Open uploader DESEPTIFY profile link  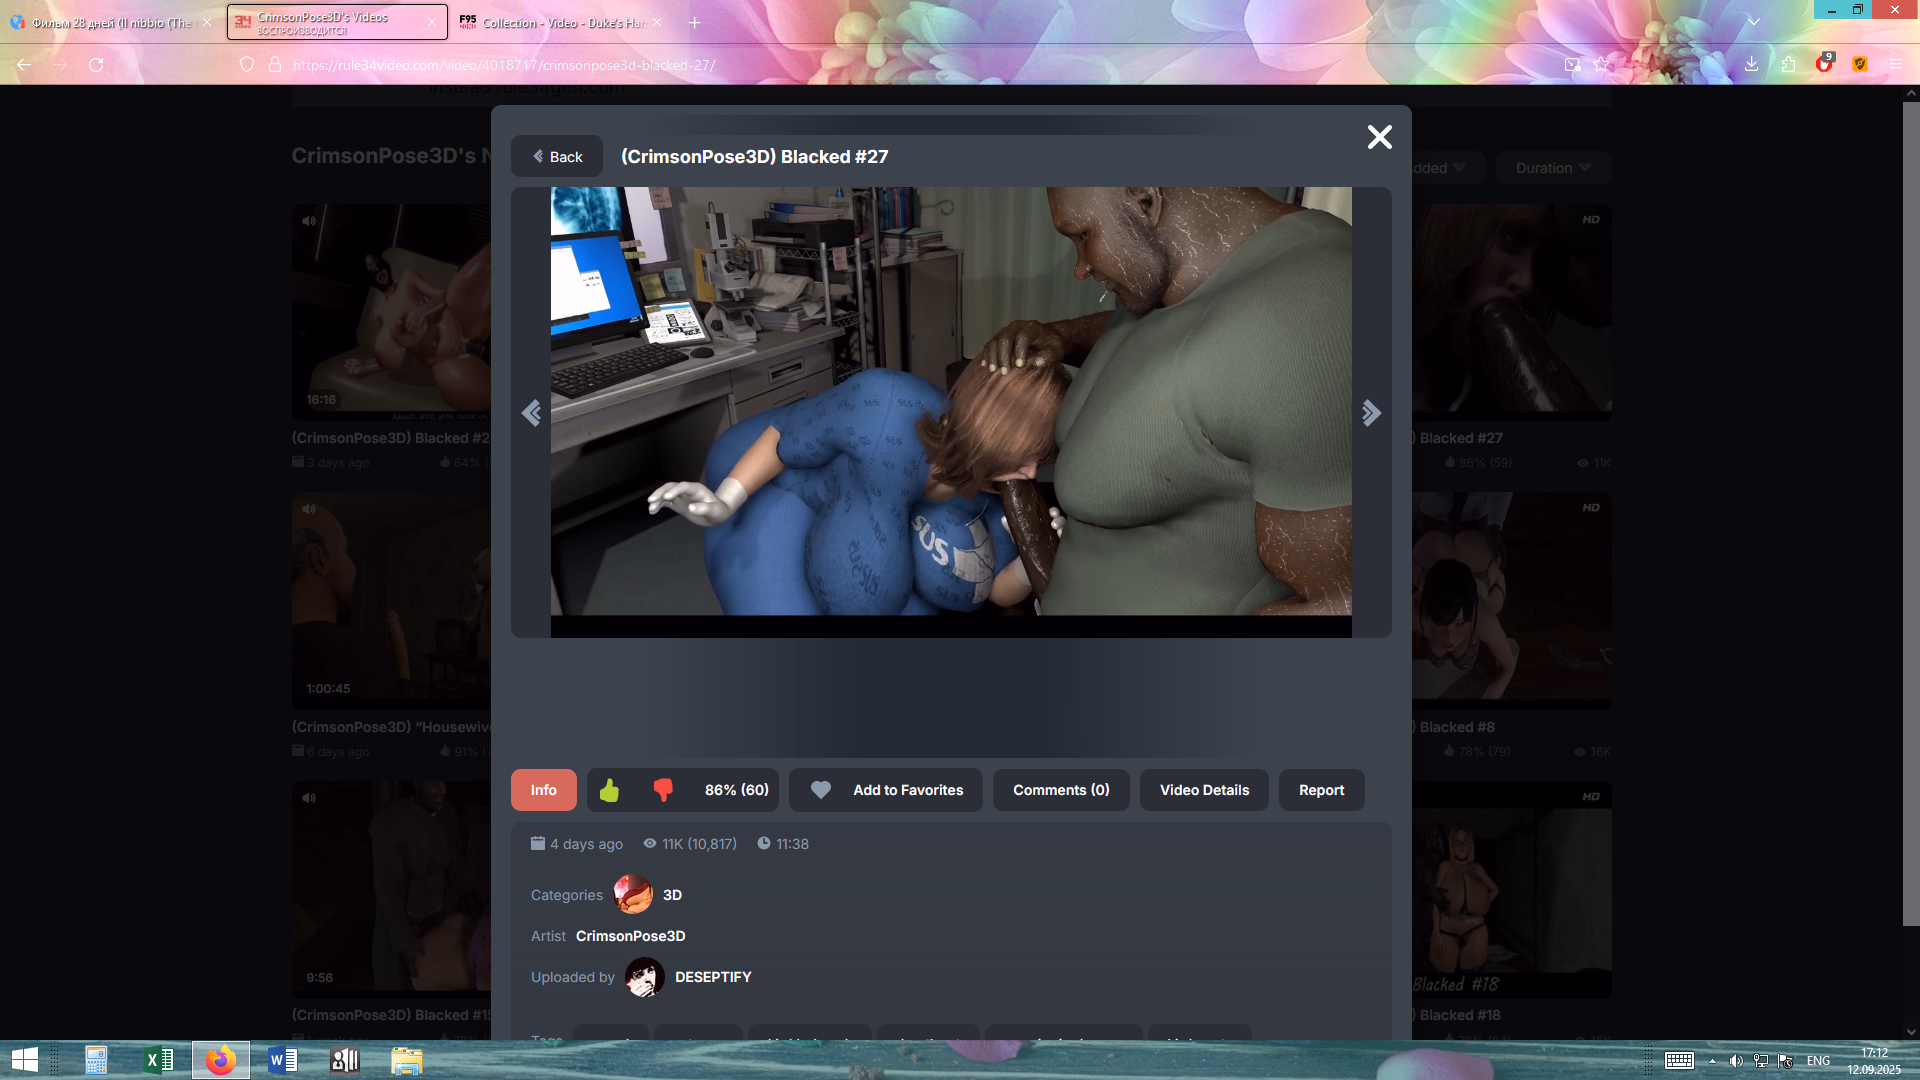712,977
